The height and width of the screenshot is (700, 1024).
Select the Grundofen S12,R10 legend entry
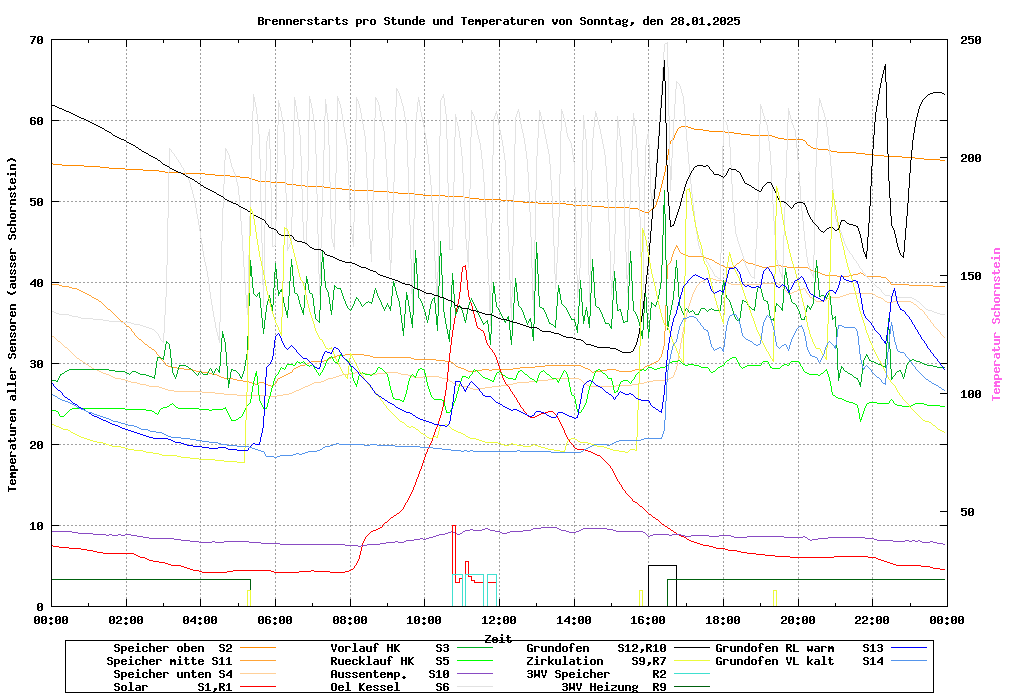(x=596, y=648)
